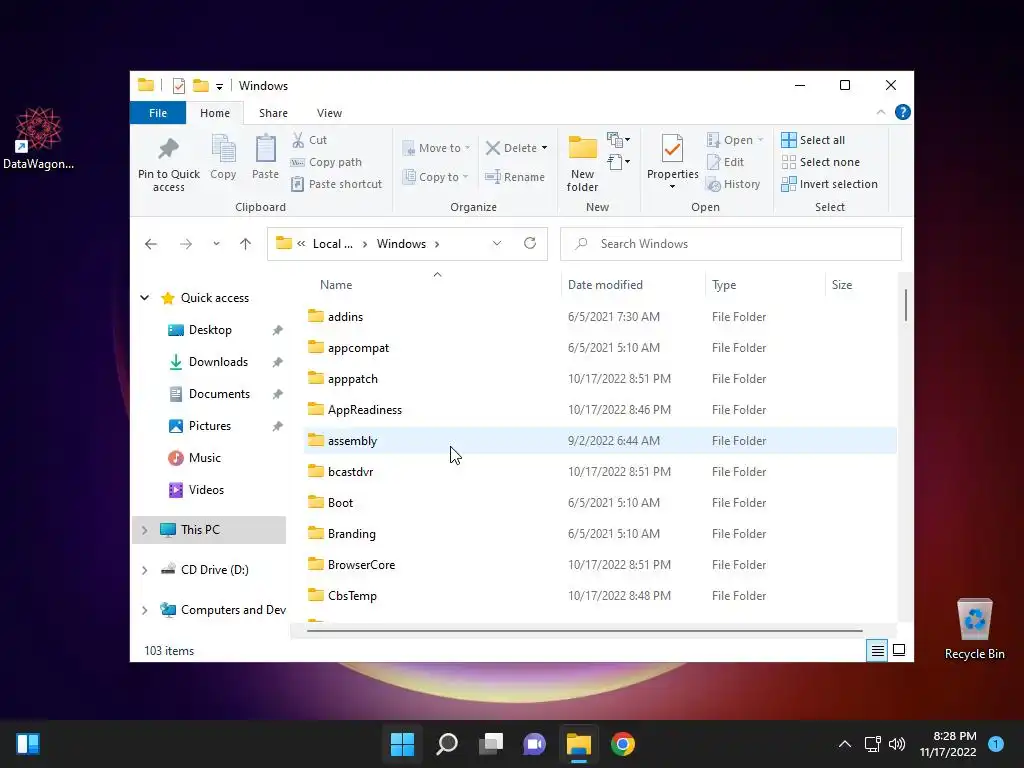
Task: Click the Rename command
Action: coord(515,177)
